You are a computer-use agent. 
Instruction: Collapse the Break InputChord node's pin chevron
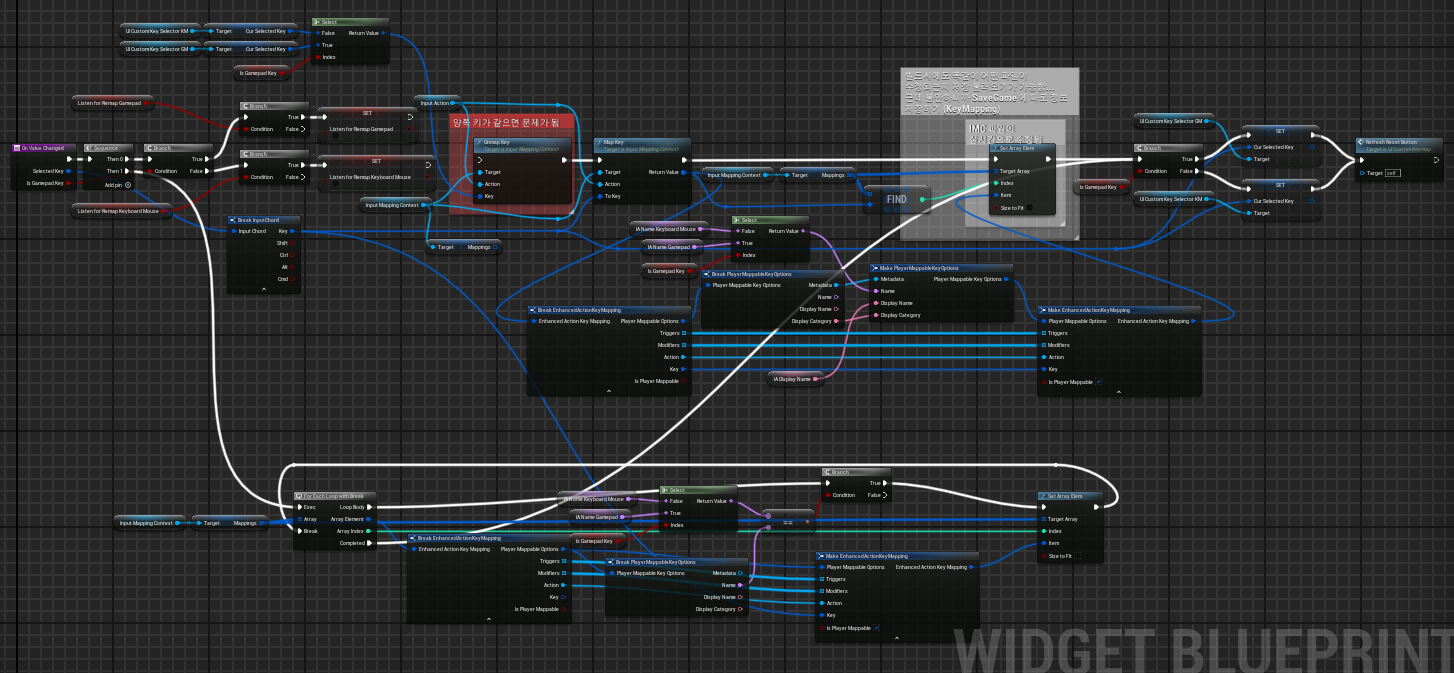(264, 289)
